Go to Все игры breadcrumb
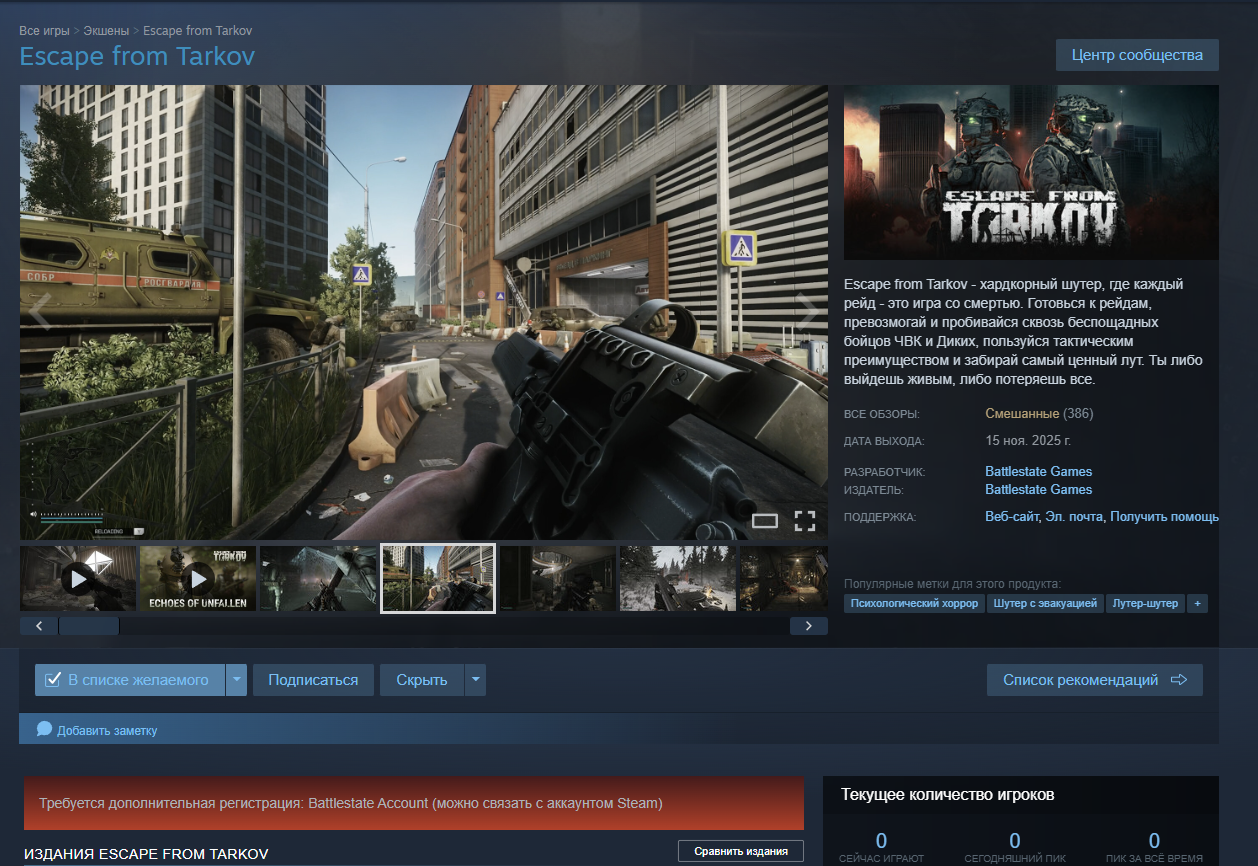The width and height of the screenshot is (1258, 866). (44, 31)
